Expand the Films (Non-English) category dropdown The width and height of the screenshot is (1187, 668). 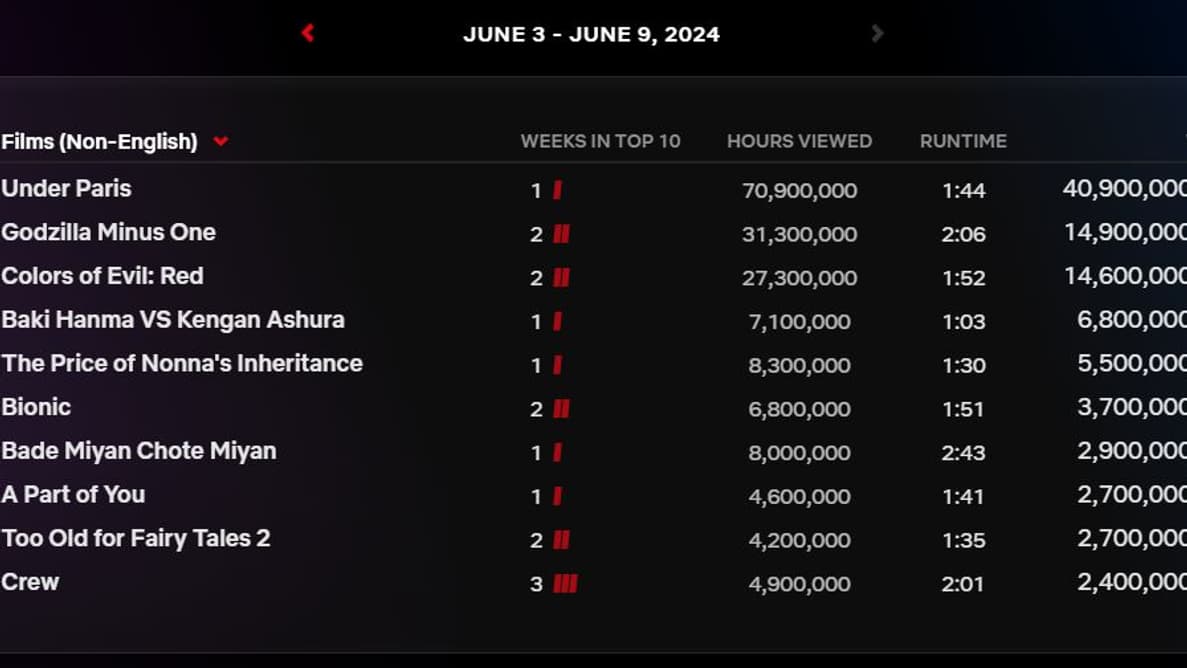pos(99,142)
